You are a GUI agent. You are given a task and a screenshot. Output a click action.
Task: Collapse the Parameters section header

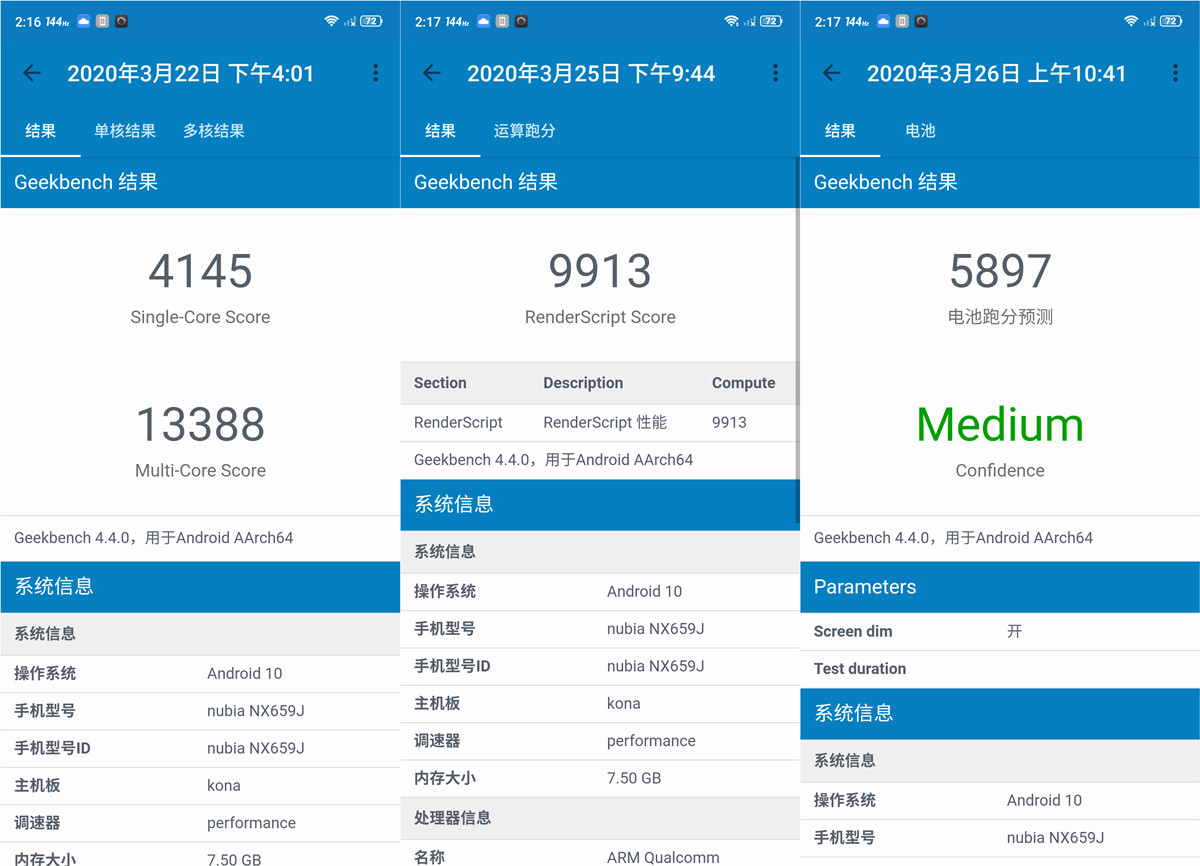pyautogui.click(x=999, y=587)
